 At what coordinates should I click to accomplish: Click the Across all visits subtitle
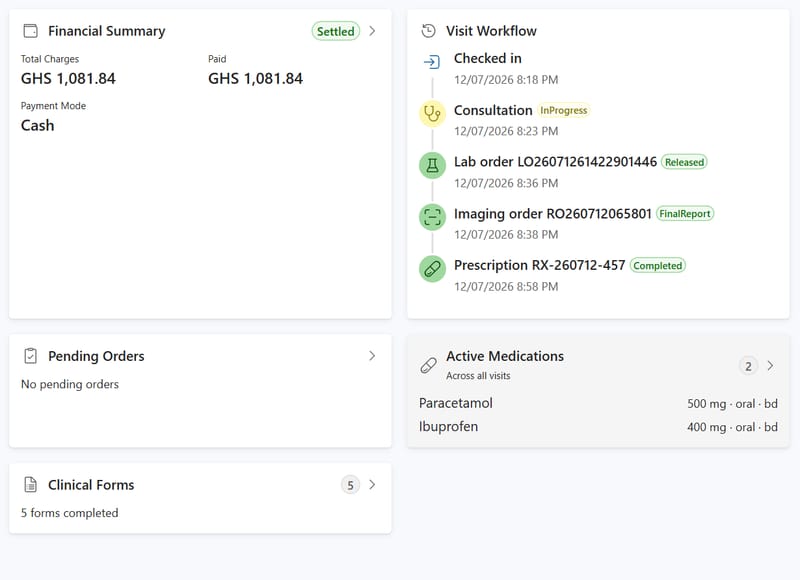tap(478, 376)
